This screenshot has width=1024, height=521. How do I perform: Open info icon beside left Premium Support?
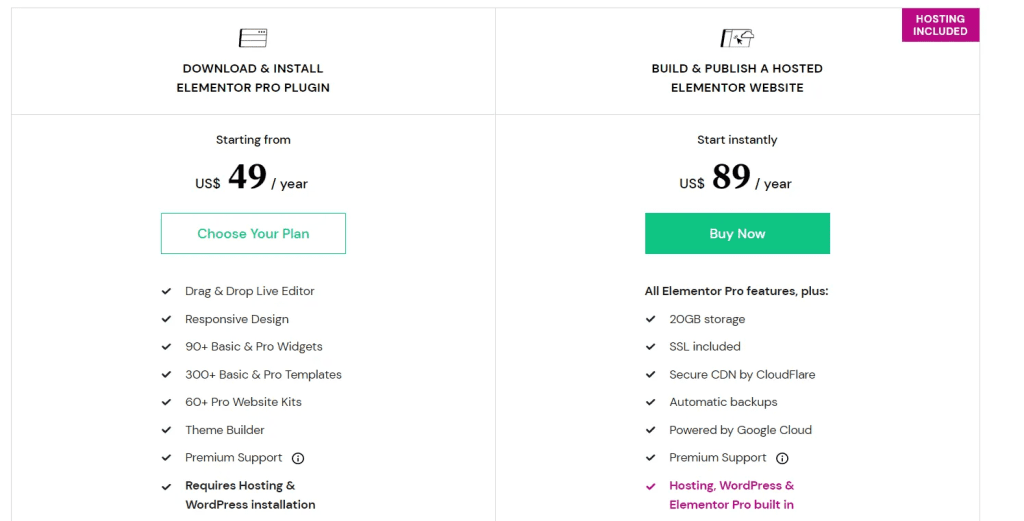298,458
